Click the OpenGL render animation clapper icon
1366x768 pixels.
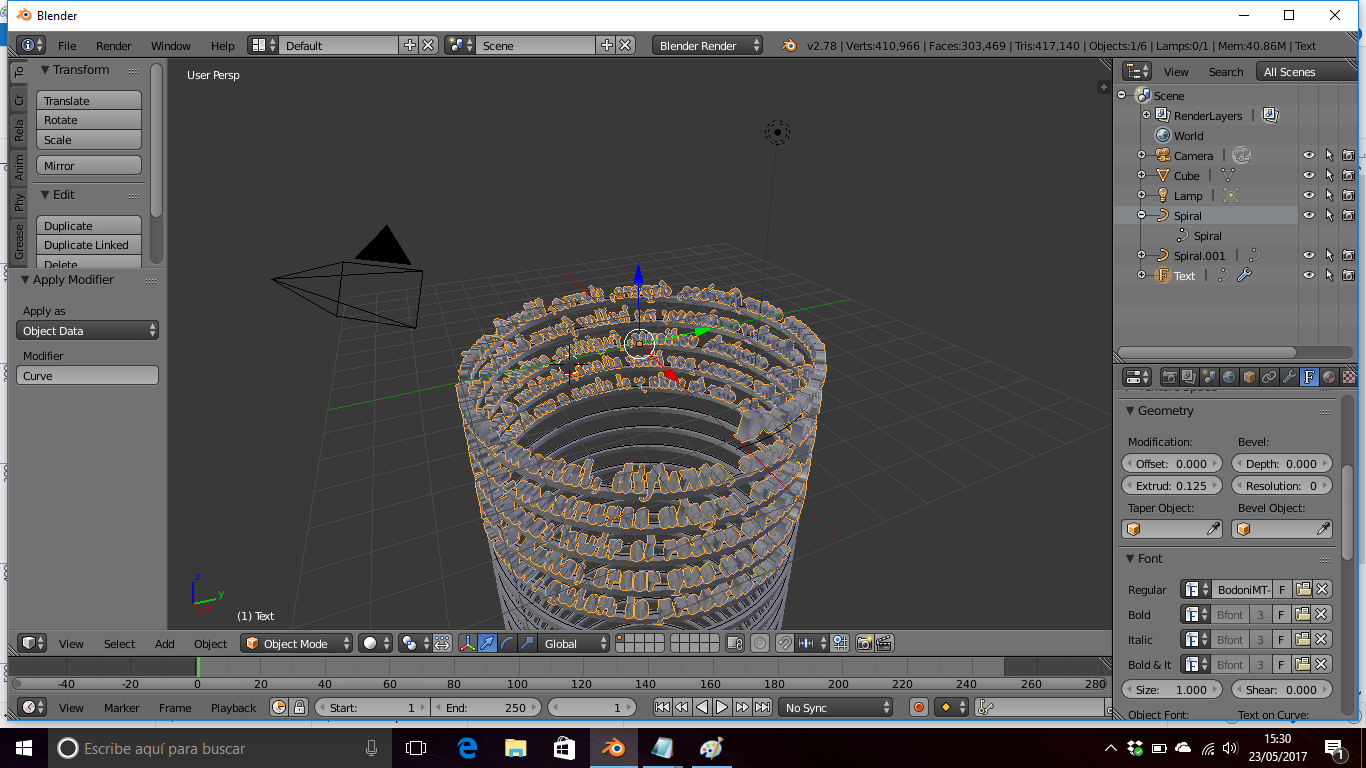[884, 643]
